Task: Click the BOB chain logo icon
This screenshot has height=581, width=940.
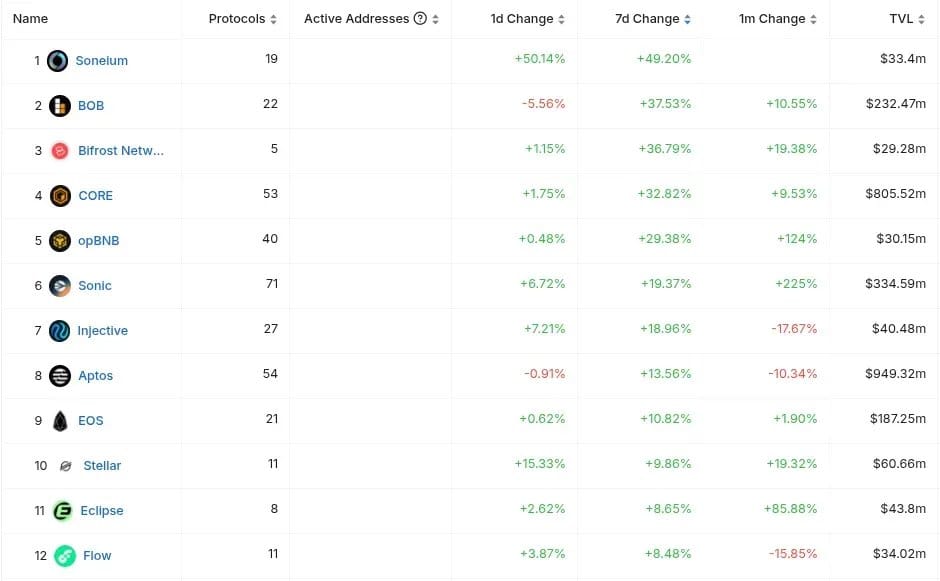Action: 60,106
